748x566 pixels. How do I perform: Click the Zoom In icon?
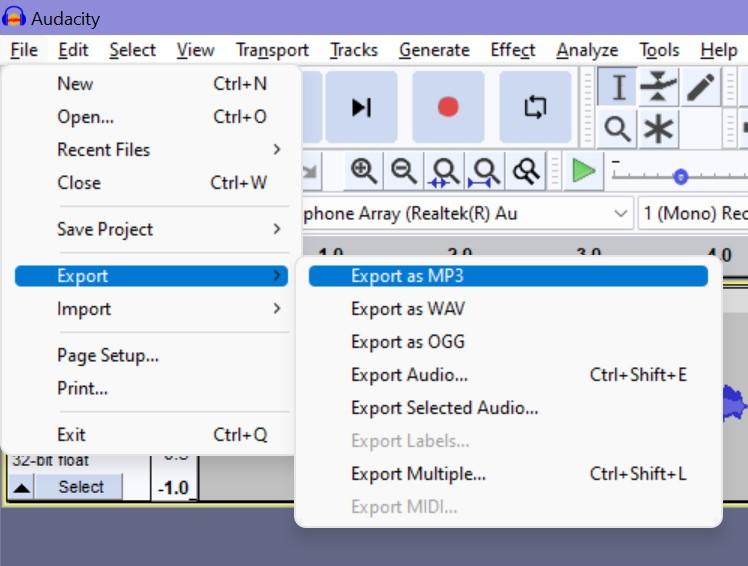364,171
